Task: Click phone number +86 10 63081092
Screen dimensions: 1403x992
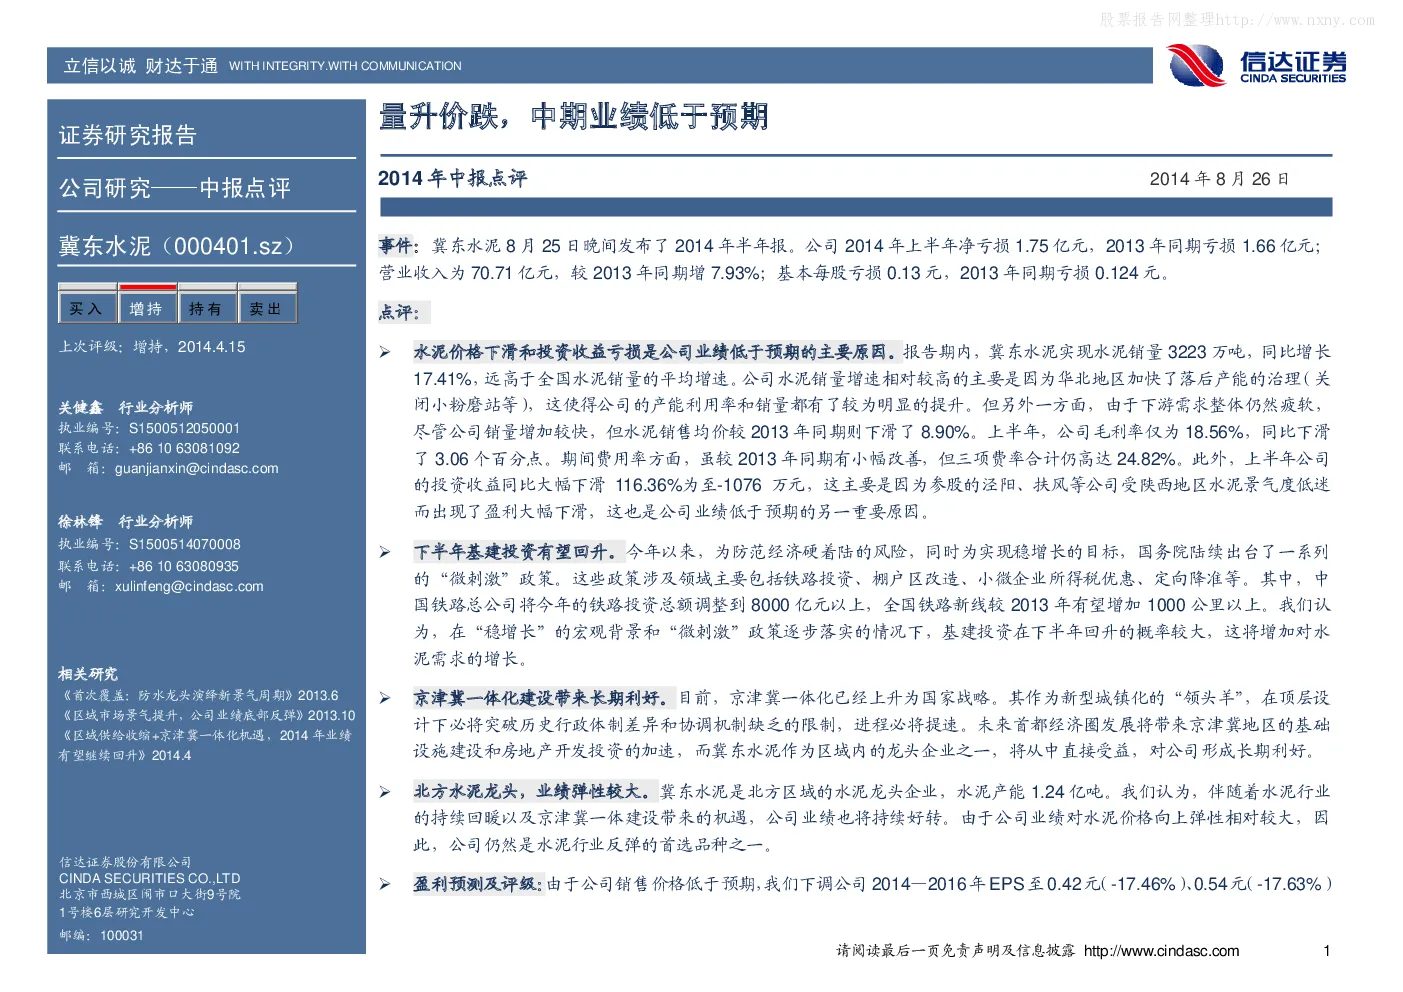Action: [184, 448]
